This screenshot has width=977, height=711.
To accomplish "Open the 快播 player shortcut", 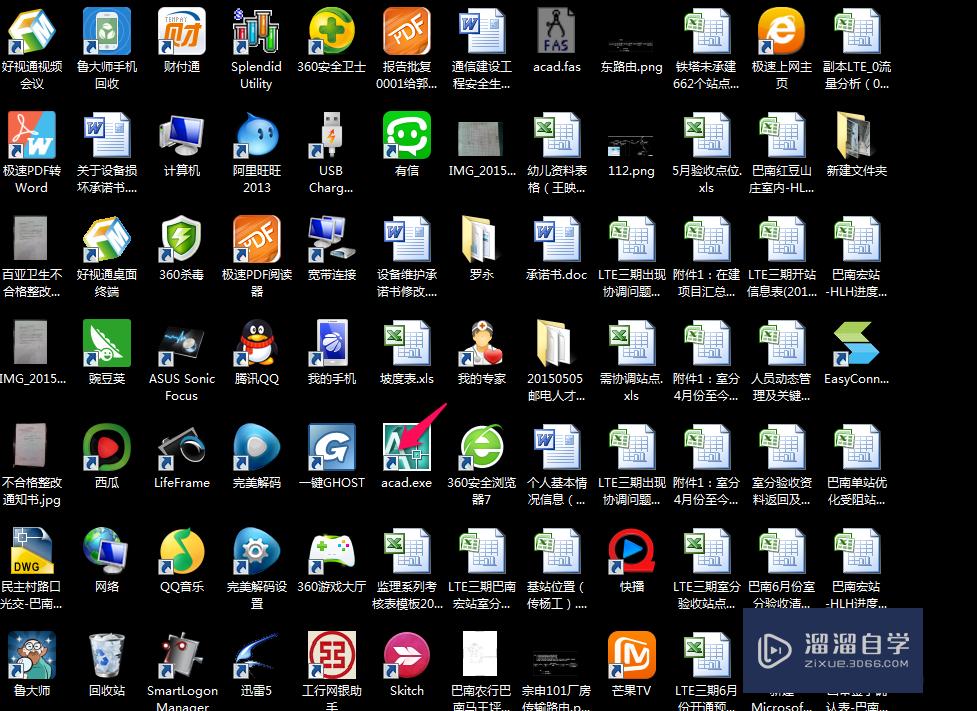I will coord(631,551).
